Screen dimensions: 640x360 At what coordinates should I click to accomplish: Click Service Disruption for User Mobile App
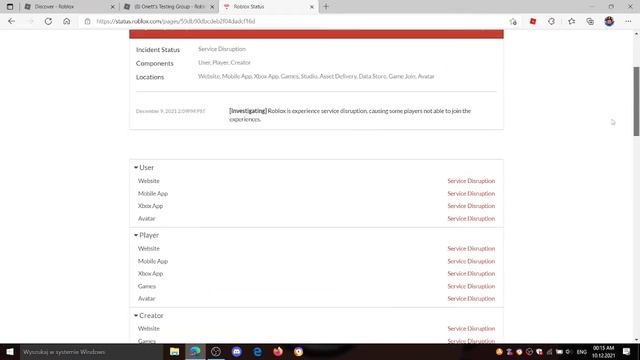click(x=471, y=193)
